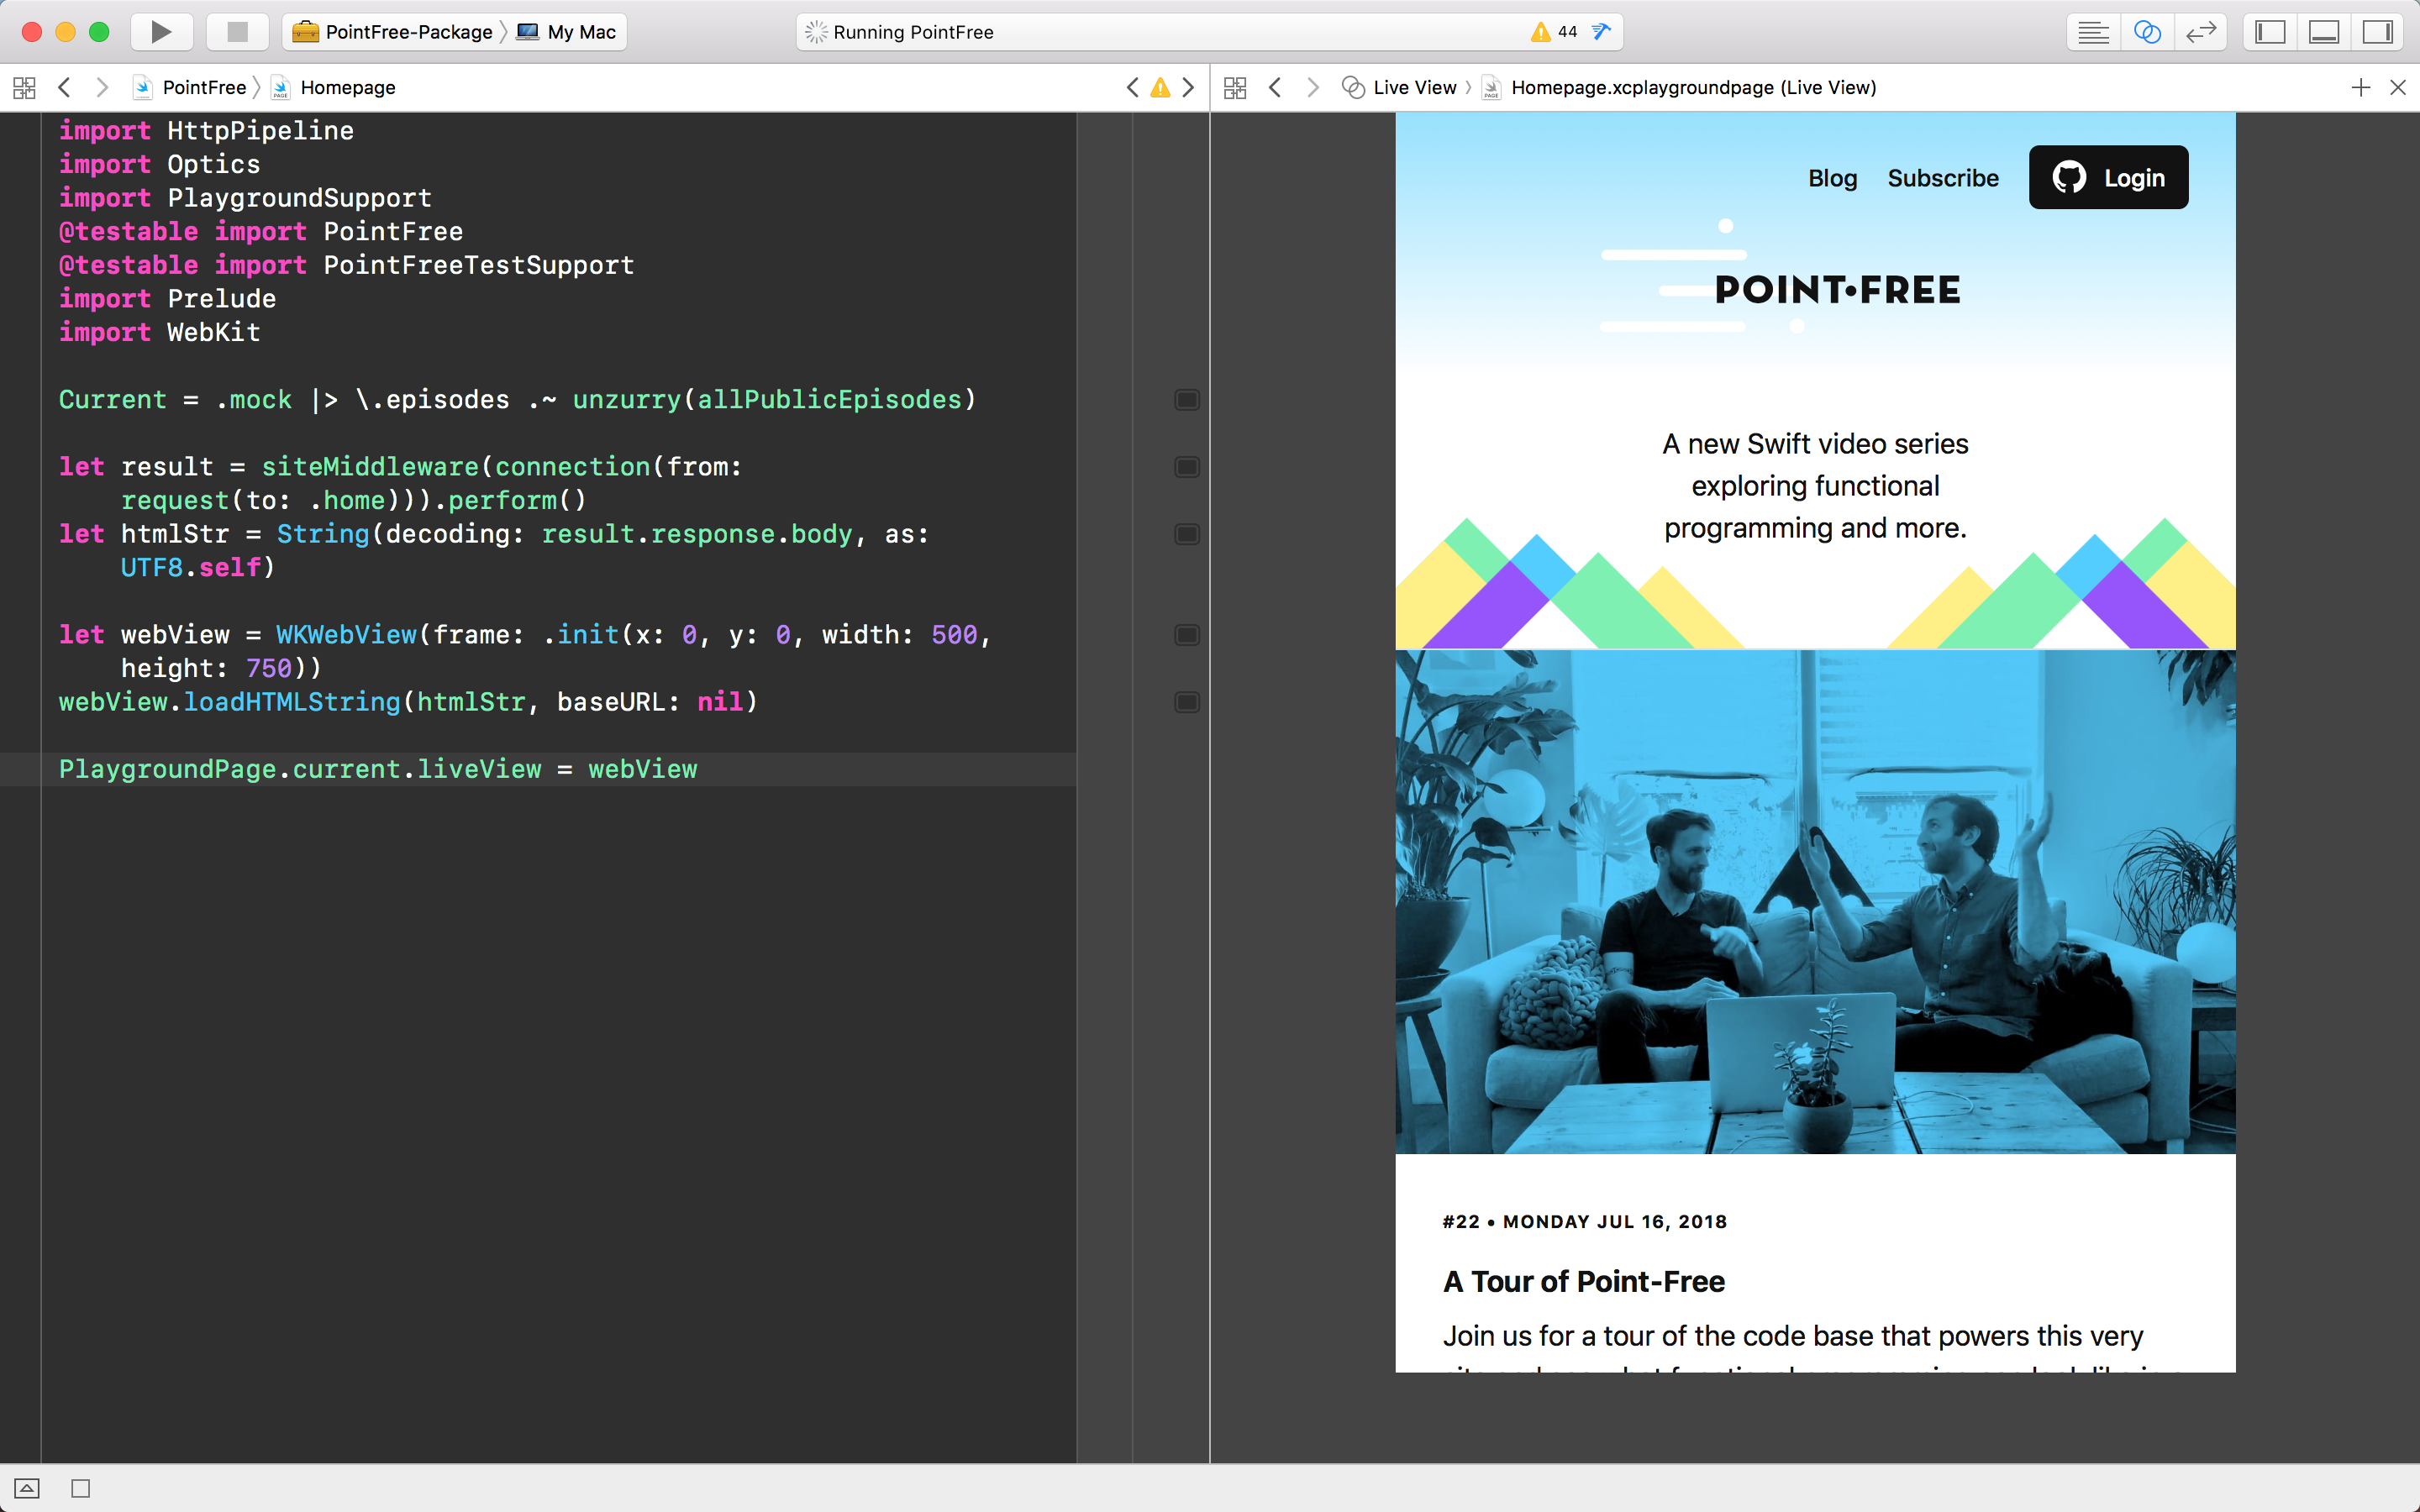
Task: Open the related items grid in left editor
Action: coord(24,88)
